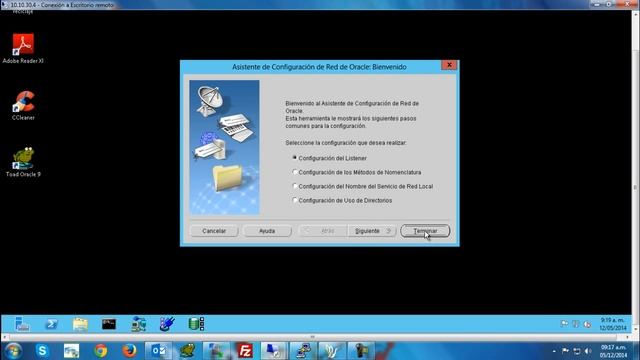Launch PowerShell from remote taskbar
Screen dimensions: 640x360
(51, 324)
